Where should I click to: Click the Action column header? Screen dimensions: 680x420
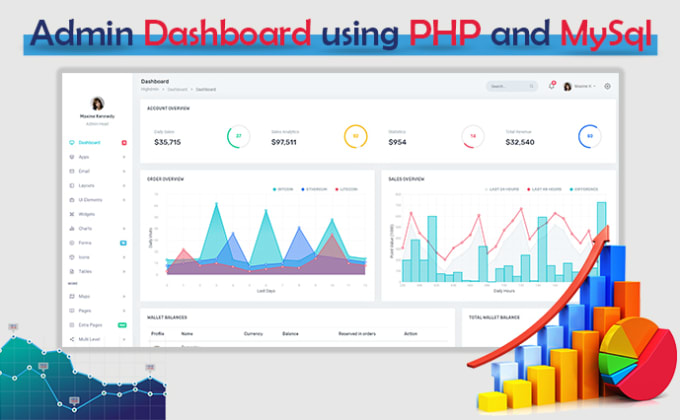coord(411,333)
